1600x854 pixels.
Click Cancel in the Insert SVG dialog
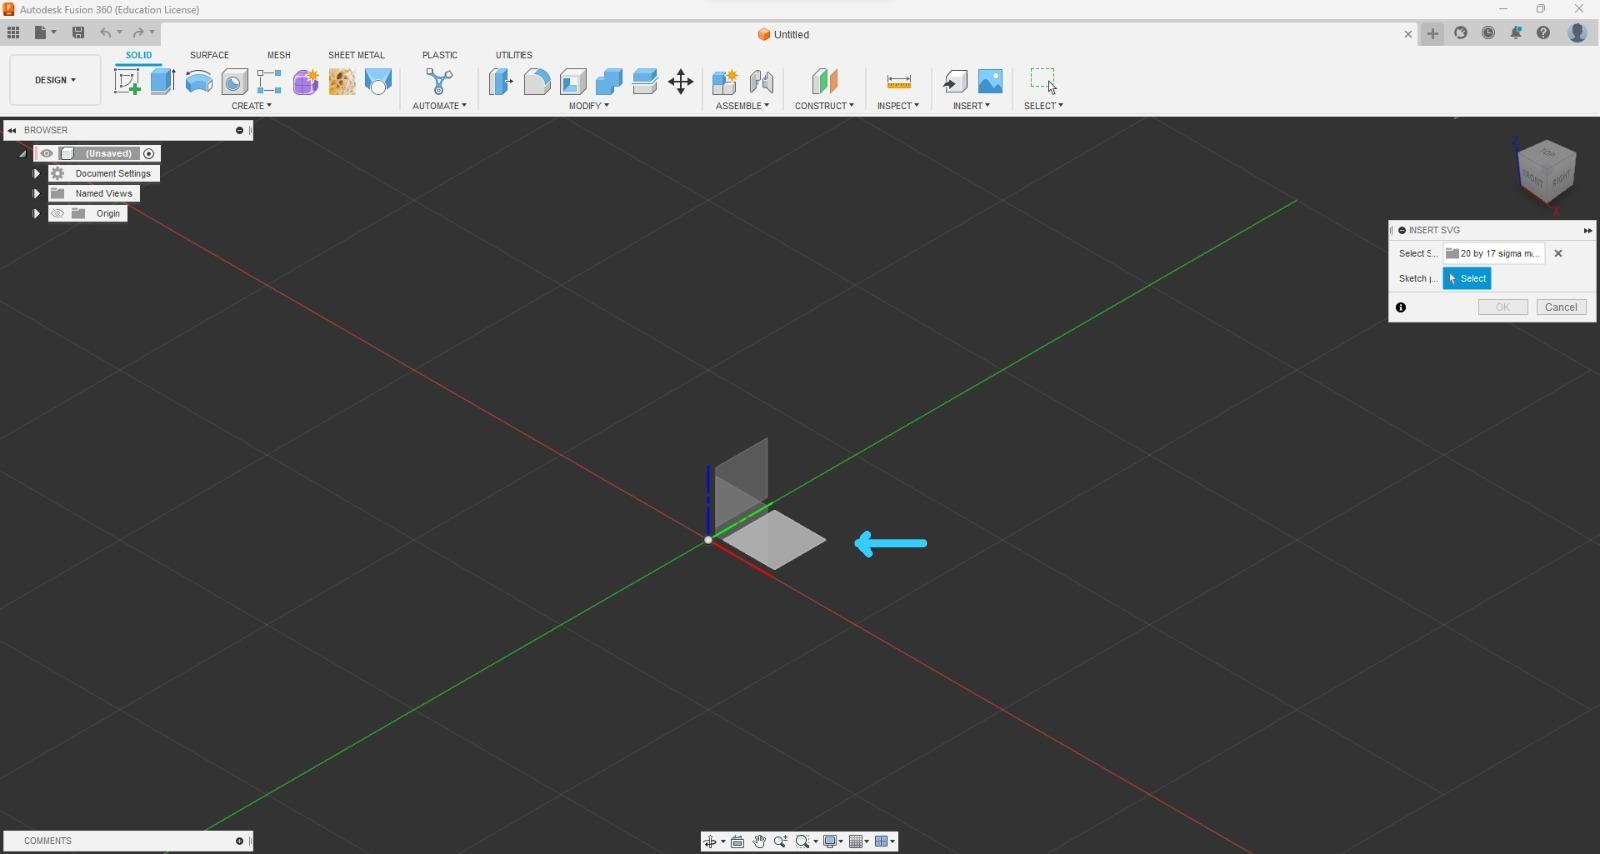click(1561, 308)
